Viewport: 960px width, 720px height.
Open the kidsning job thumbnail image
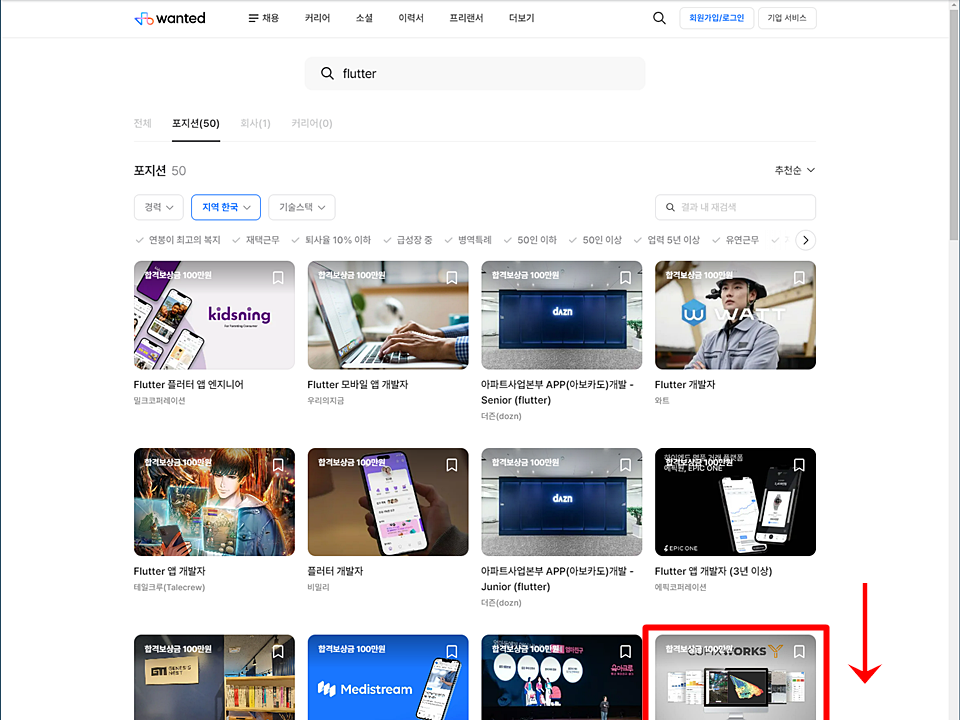214,315
